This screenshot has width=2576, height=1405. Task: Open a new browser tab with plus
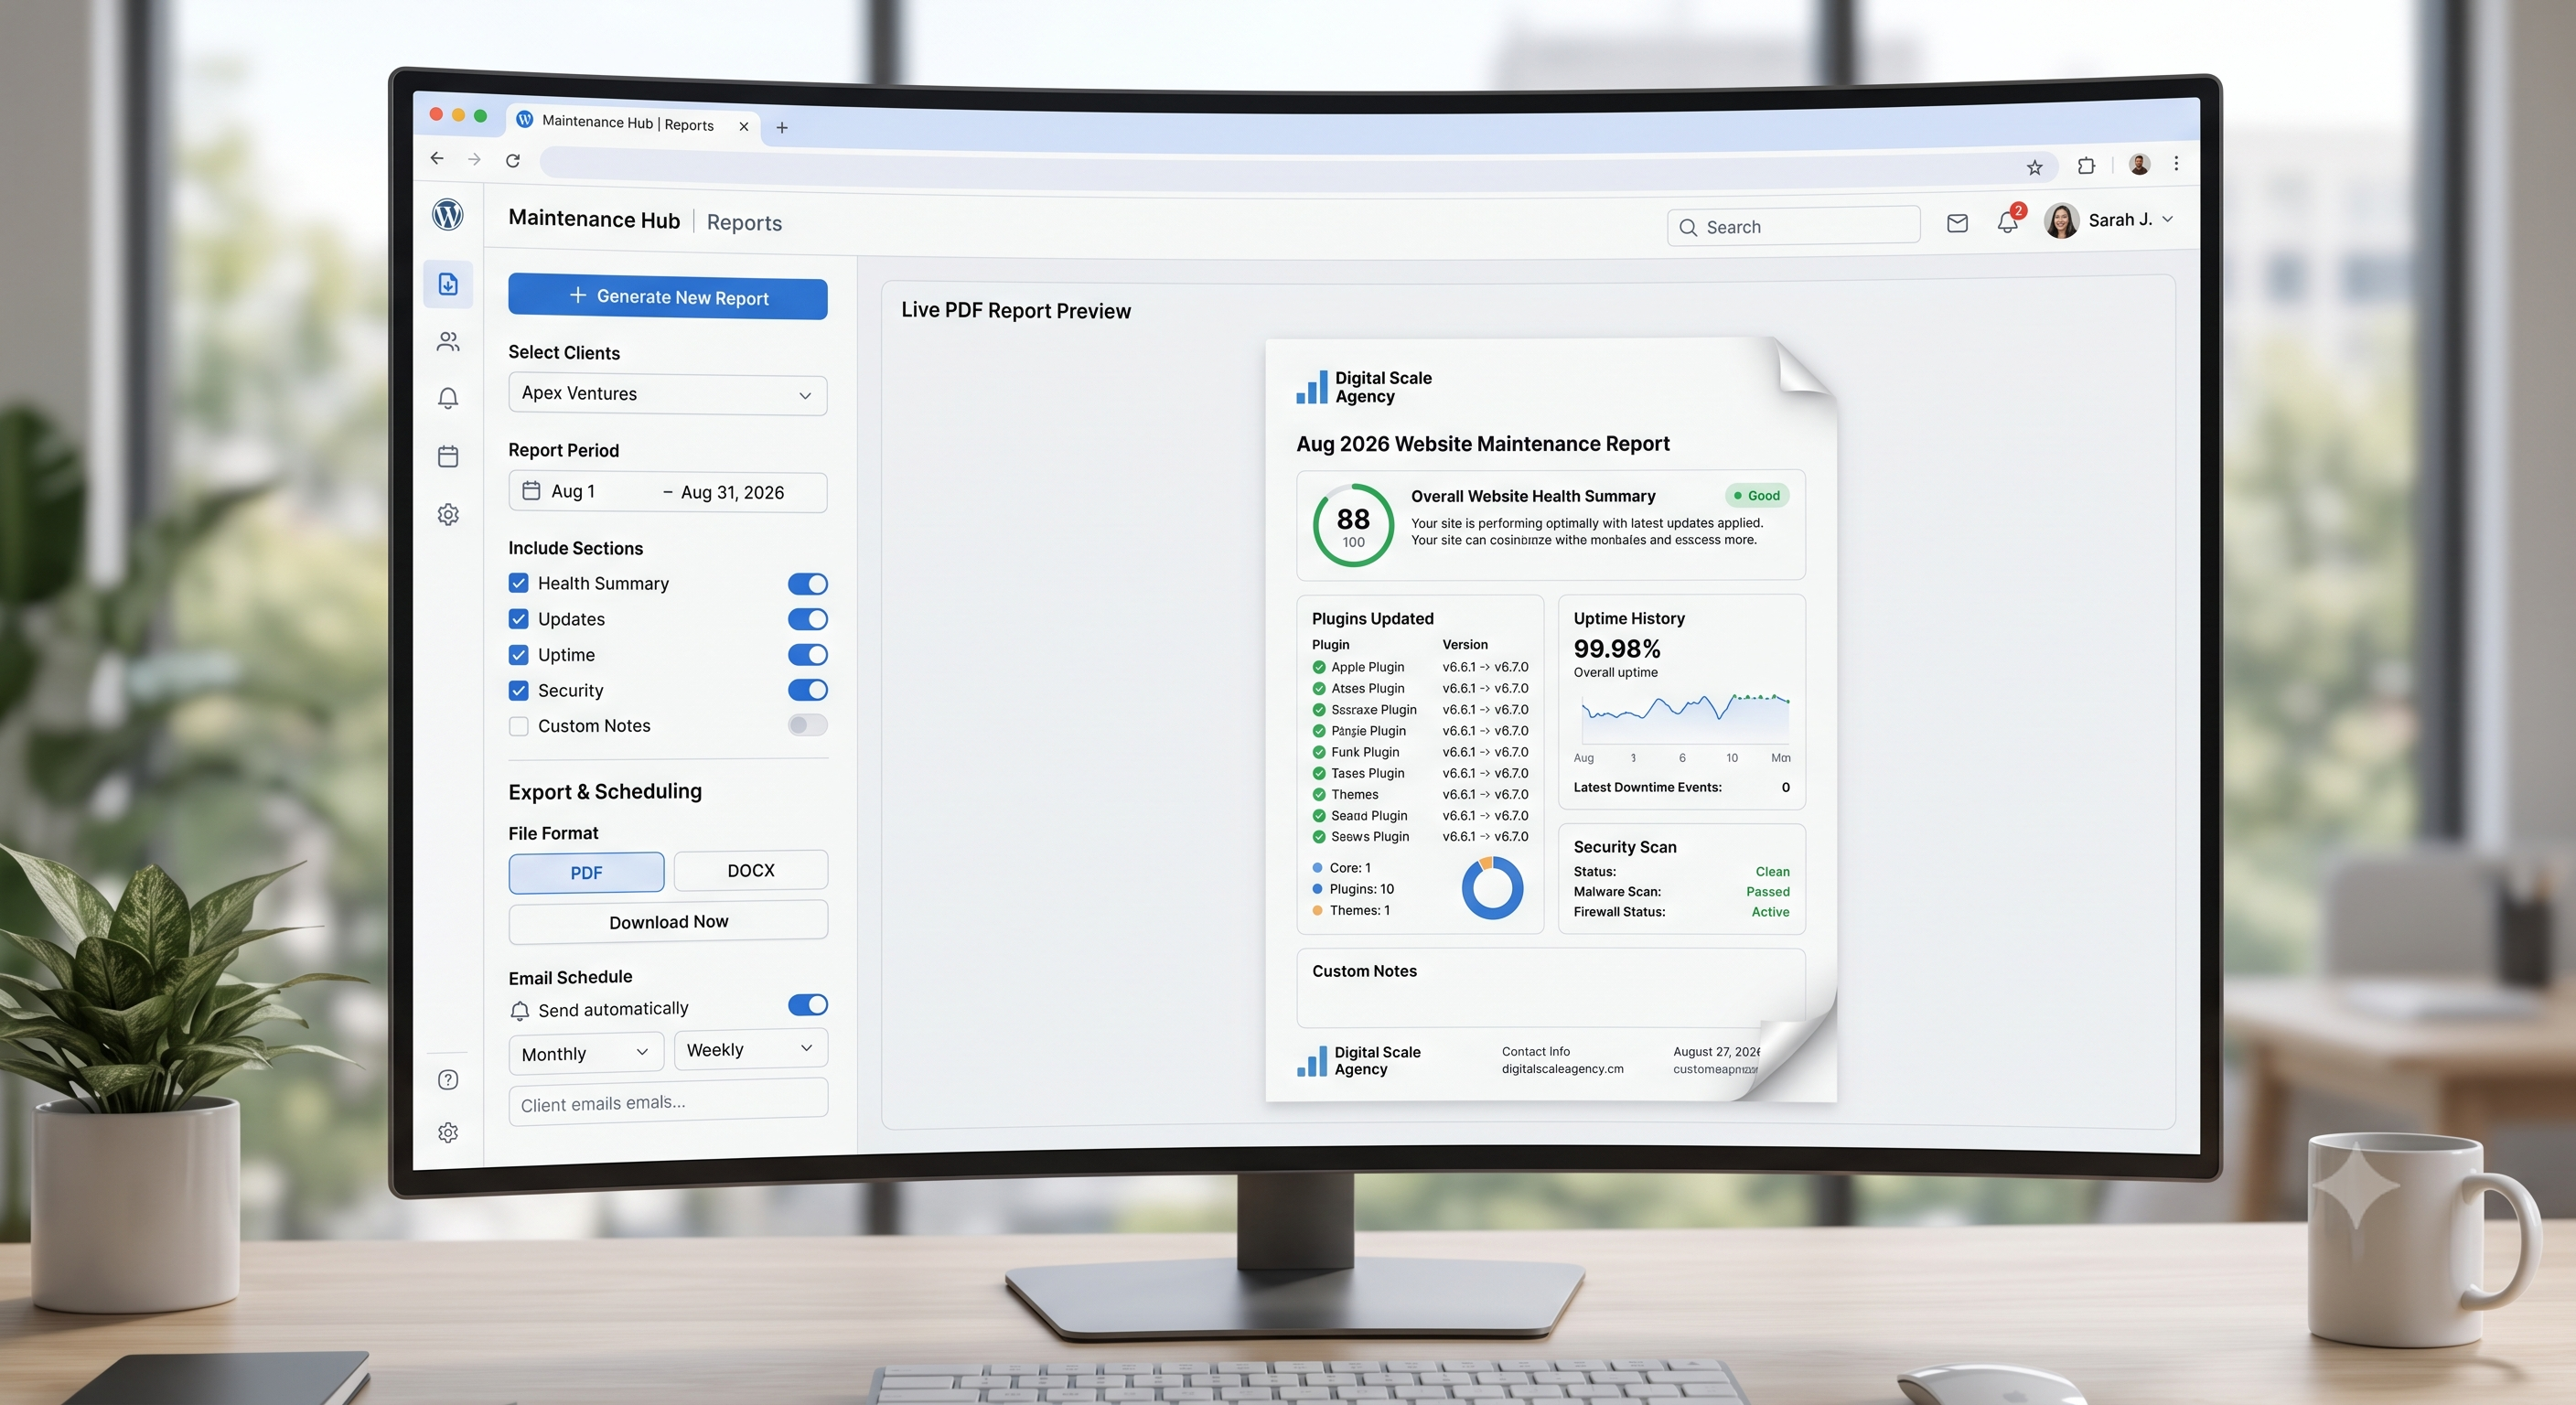tap(782, 127)
